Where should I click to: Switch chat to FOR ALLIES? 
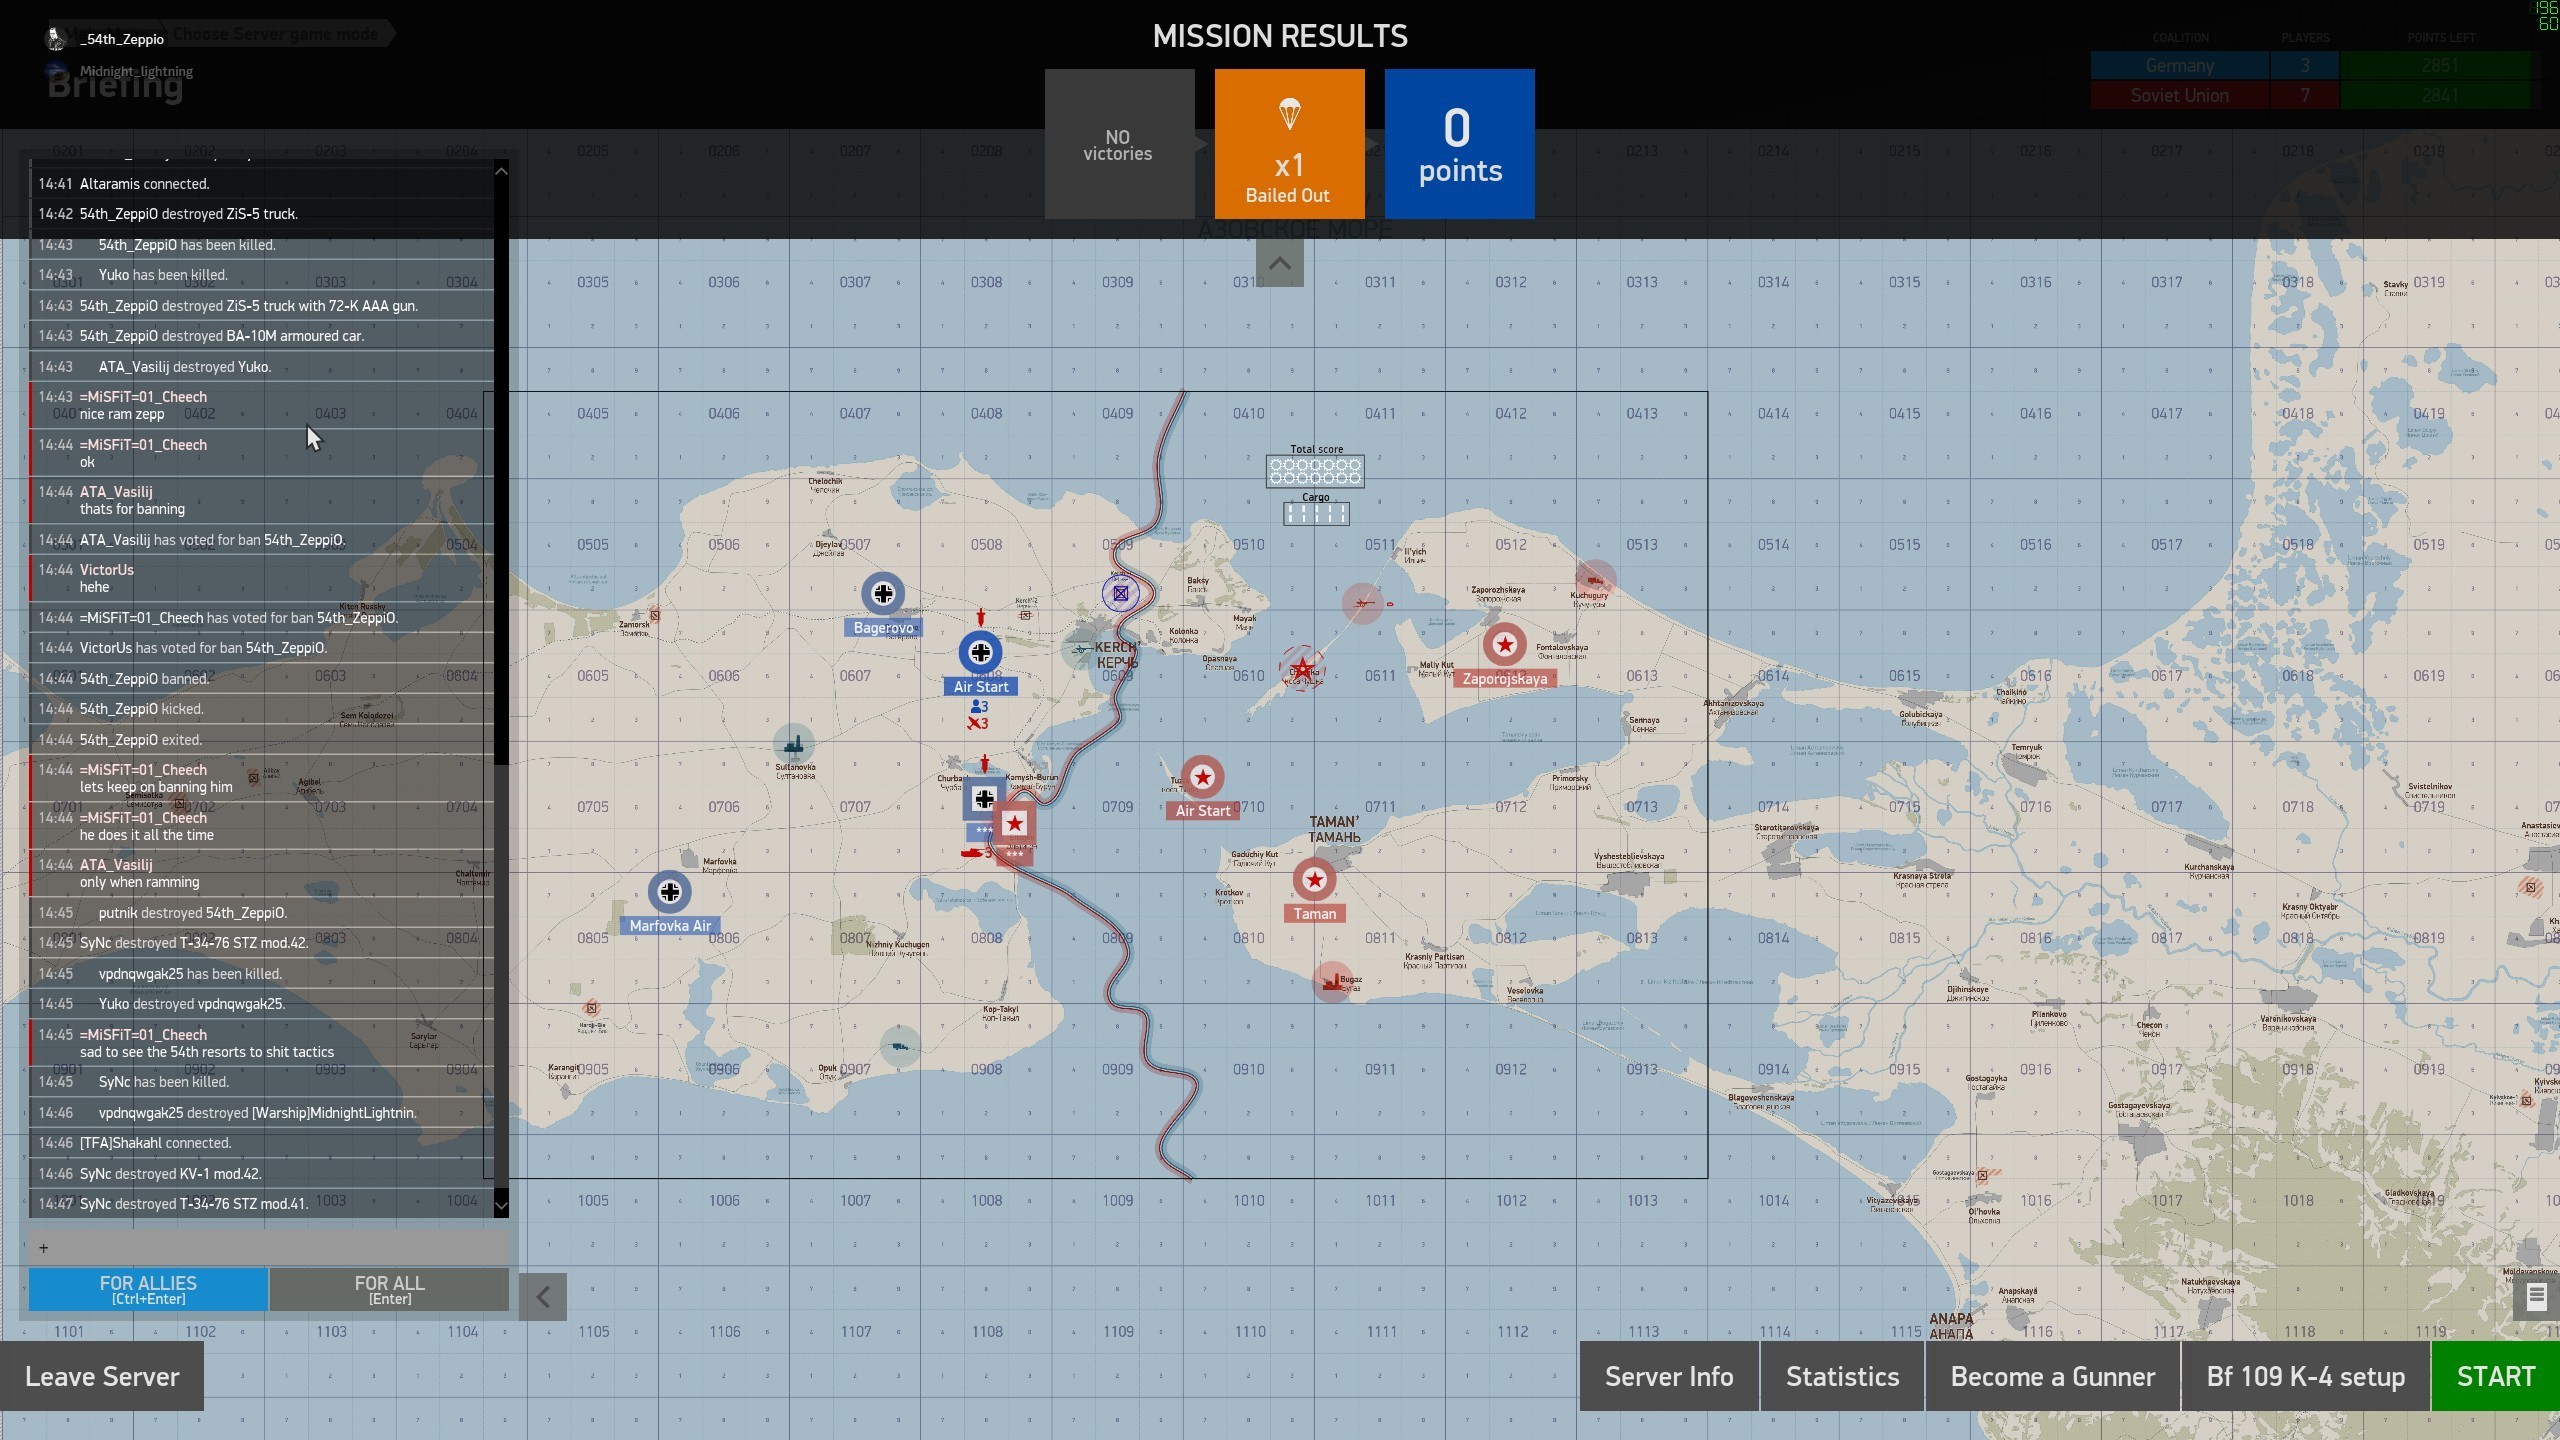148,1289
